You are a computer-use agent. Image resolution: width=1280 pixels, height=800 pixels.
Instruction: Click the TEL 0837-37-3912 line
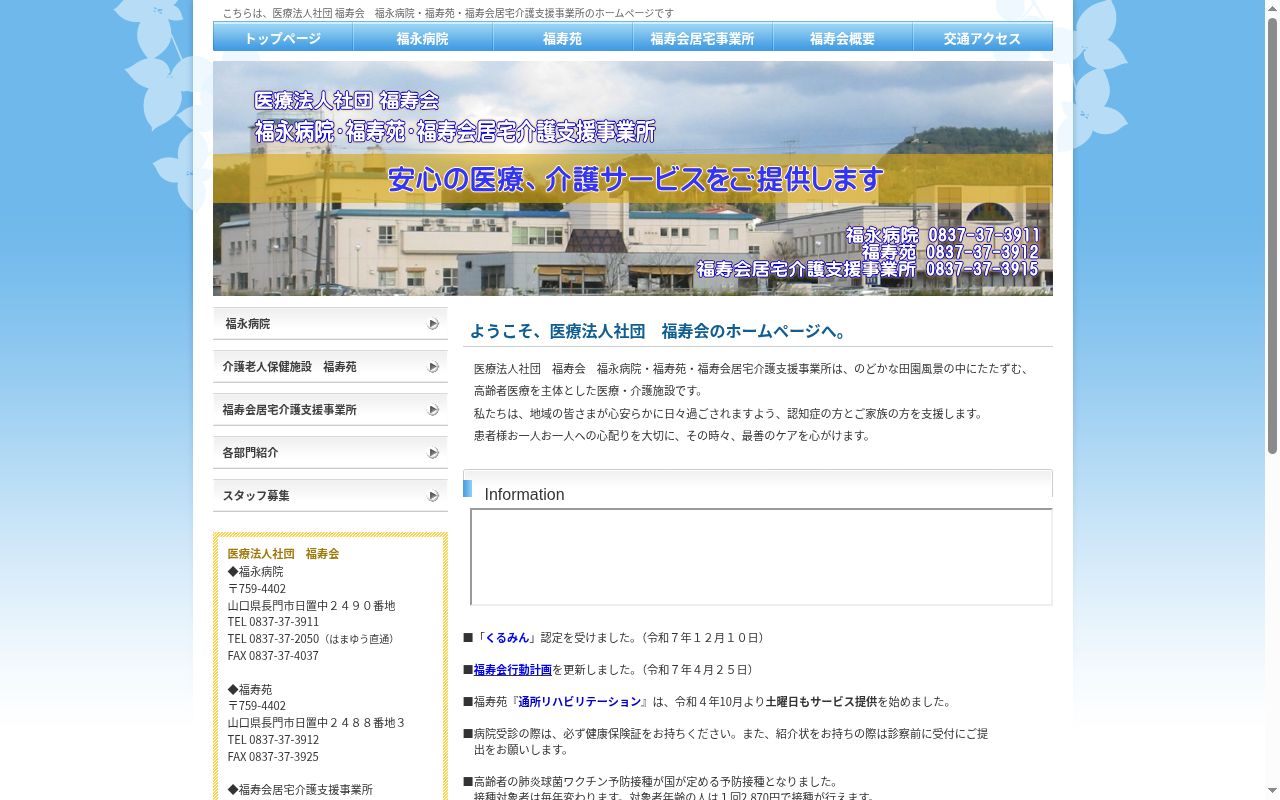273,740
